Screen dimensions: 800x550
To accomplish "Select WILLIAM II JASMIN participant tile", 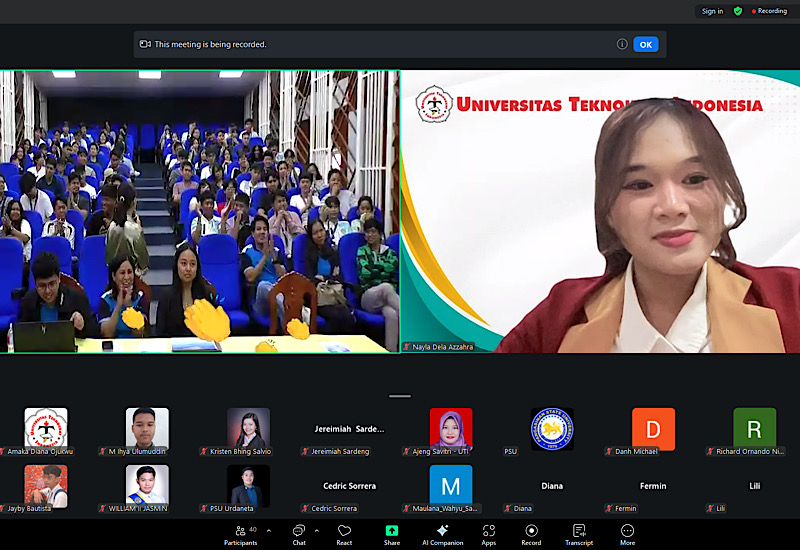I will pos(147,488).
